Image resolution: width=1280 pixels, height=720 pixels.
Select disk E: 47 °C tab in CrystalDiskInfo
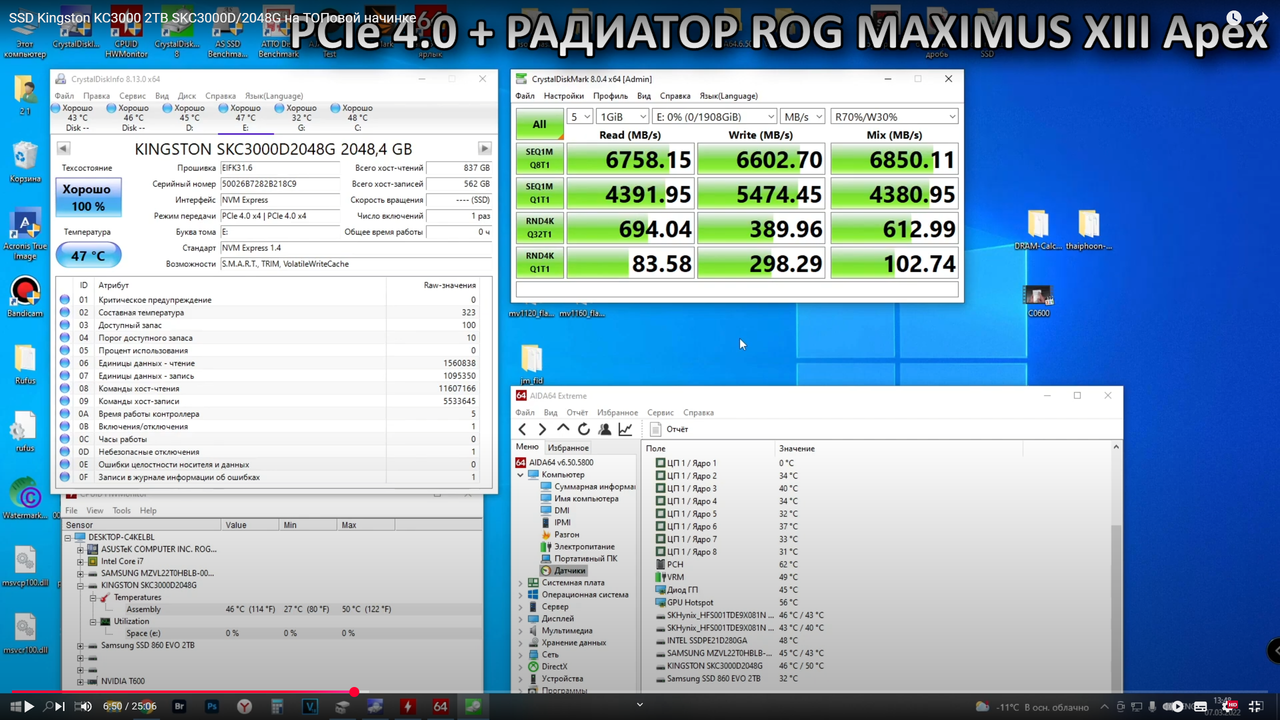pyautogui.click(x=245, y=117)
